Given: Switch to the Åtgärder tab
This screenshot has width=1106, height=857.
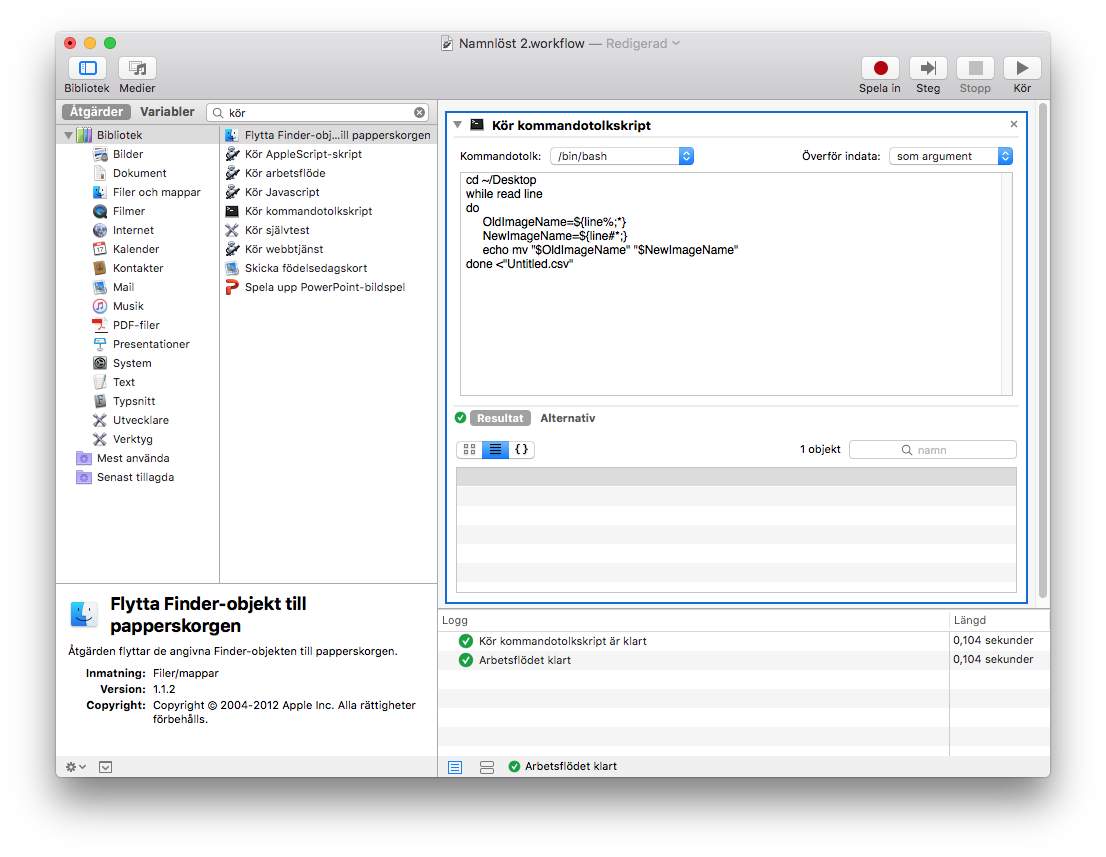Looking at the screenshot, I should pos(97,111).
